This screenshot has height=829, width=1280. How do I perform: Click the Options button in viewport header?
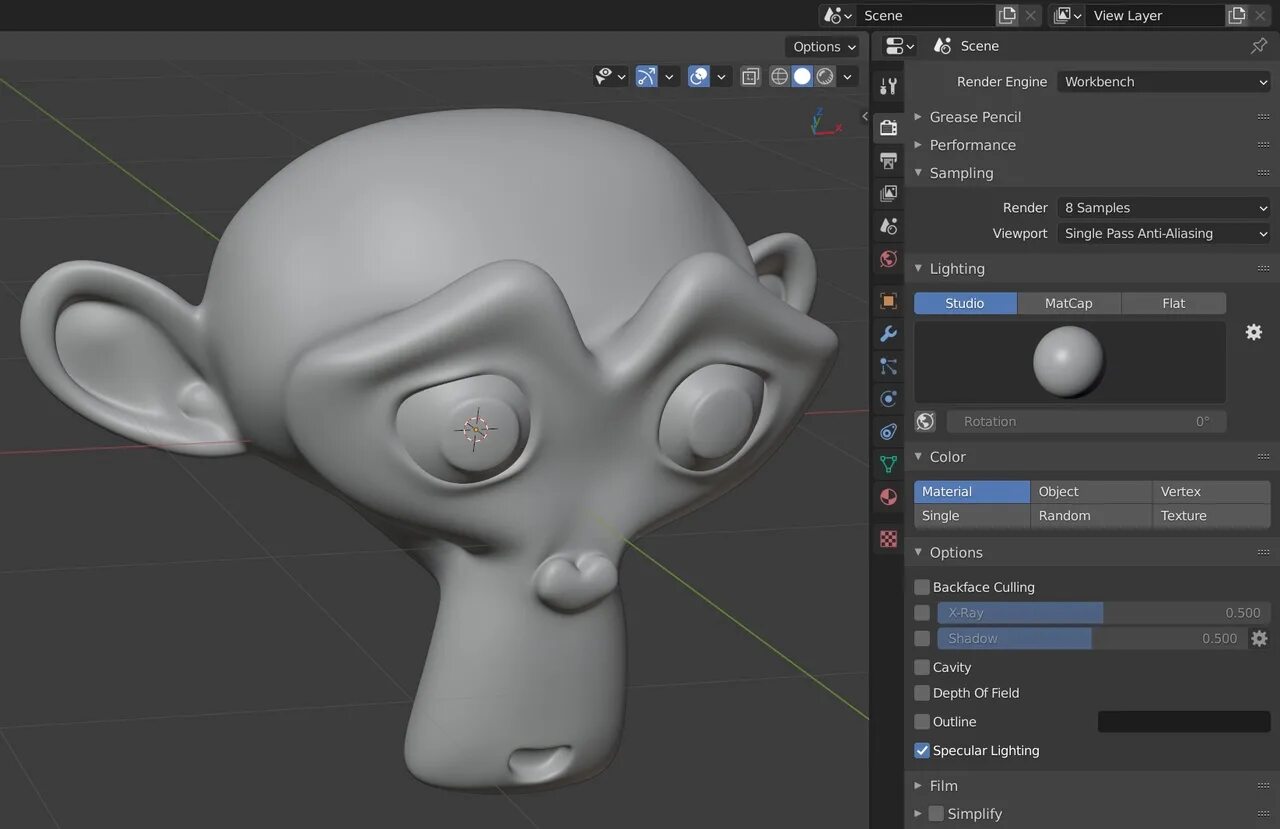pyautogui.click(x=823, y=47)
